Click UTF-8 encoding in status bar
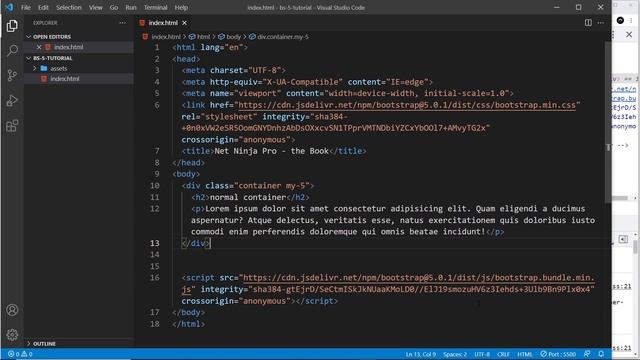640x360 pixels. point(482,354)
